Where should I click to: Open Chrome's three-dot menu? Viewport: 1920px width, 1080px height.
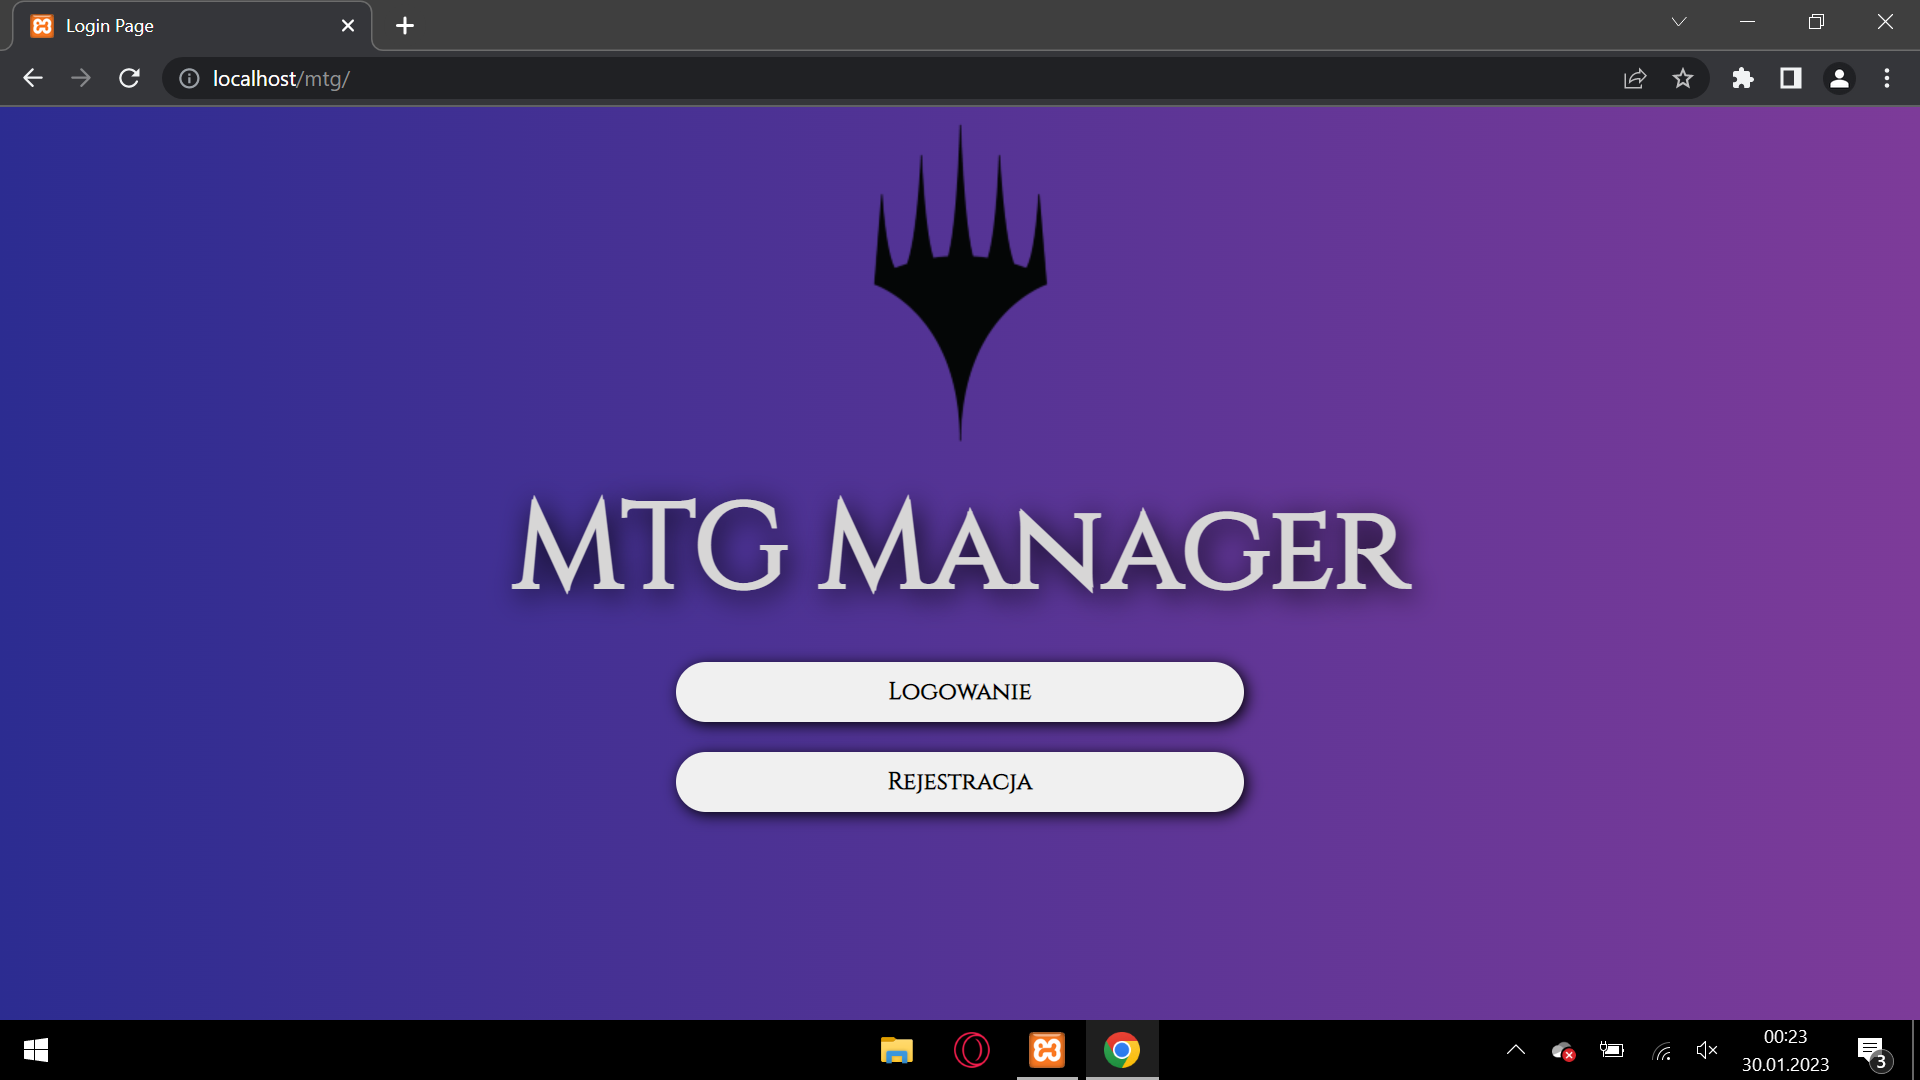pos(1887,78)
